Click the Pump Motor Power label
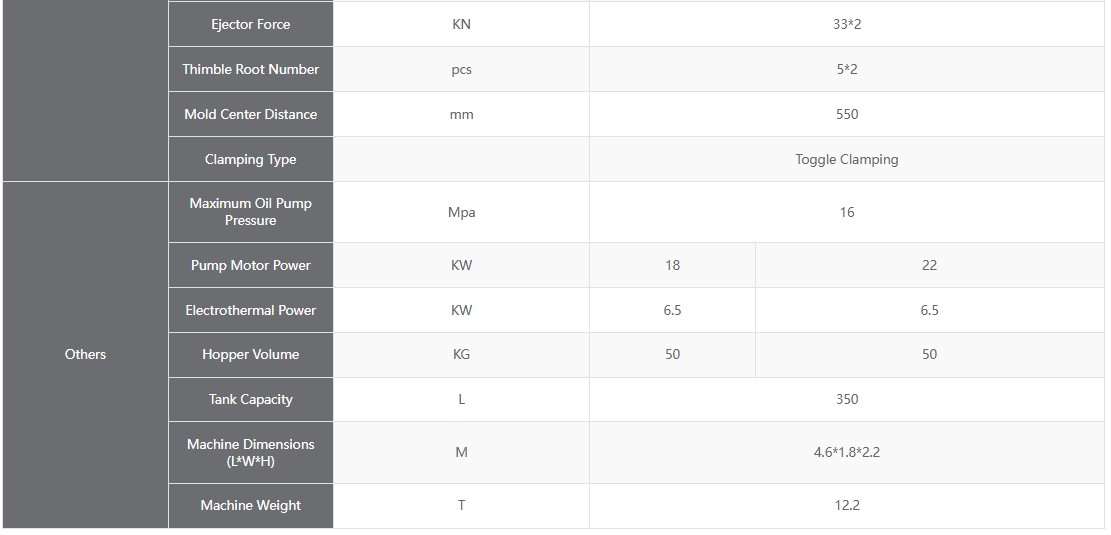Screen dimensions: 1111x535 tap(250, 265)
